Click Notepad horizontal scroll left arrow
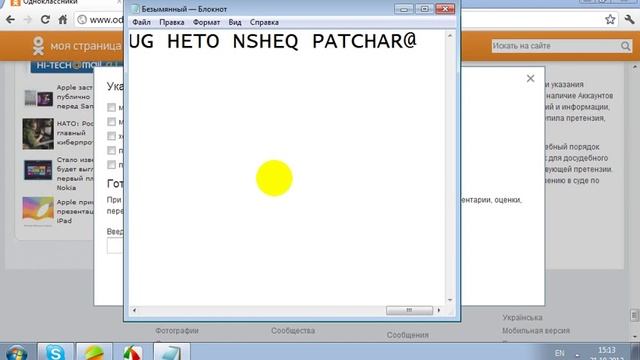Image resolution: width=640 pixels, height=360 pixels. pos(134,310)
